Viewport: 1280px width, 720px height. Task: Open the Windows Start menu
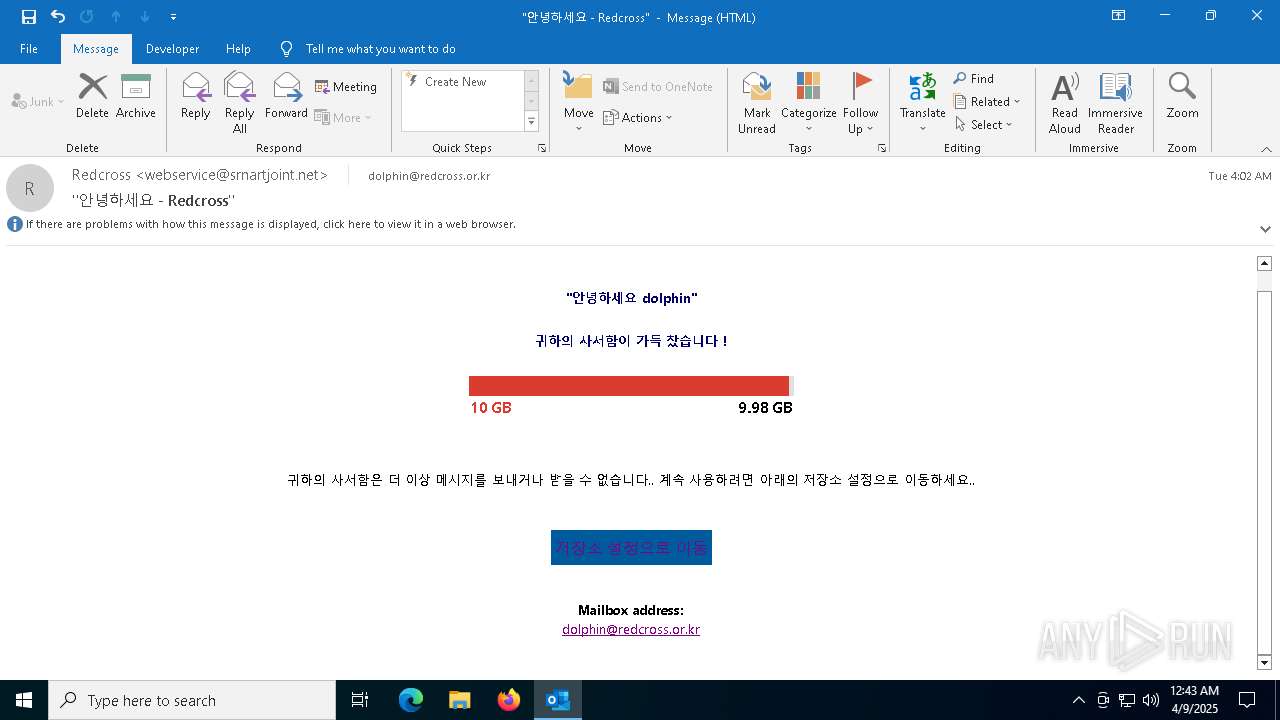[x=24, y=700]
